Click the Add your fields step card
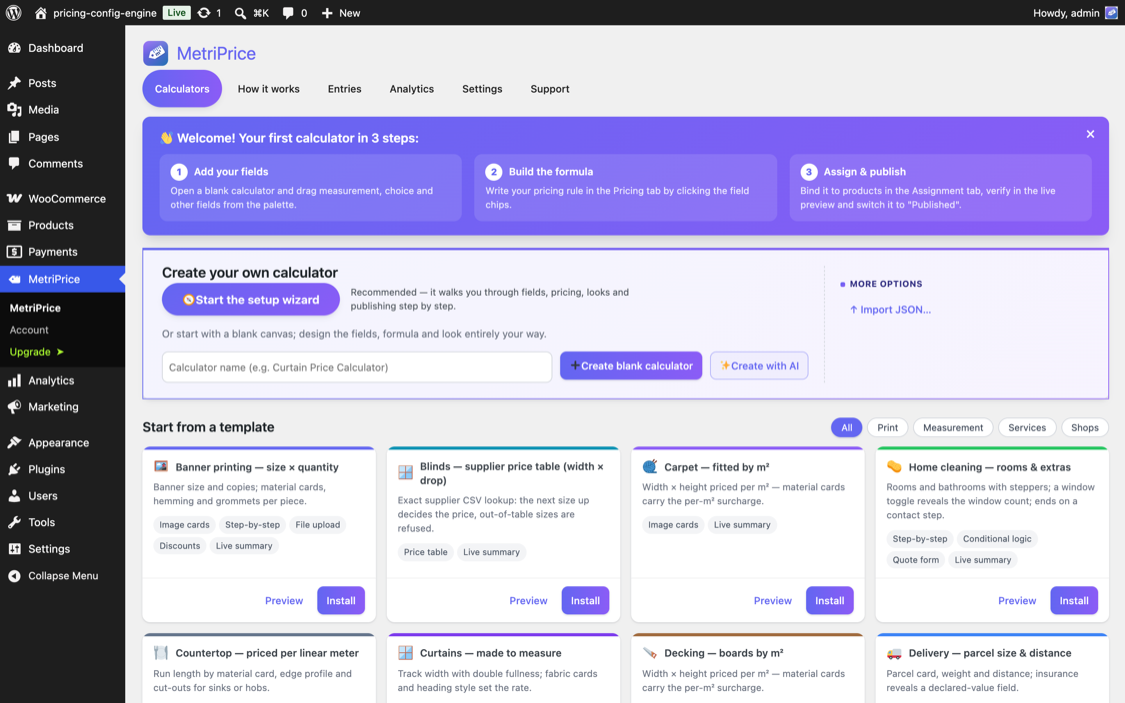 click(x=311, y=187)
